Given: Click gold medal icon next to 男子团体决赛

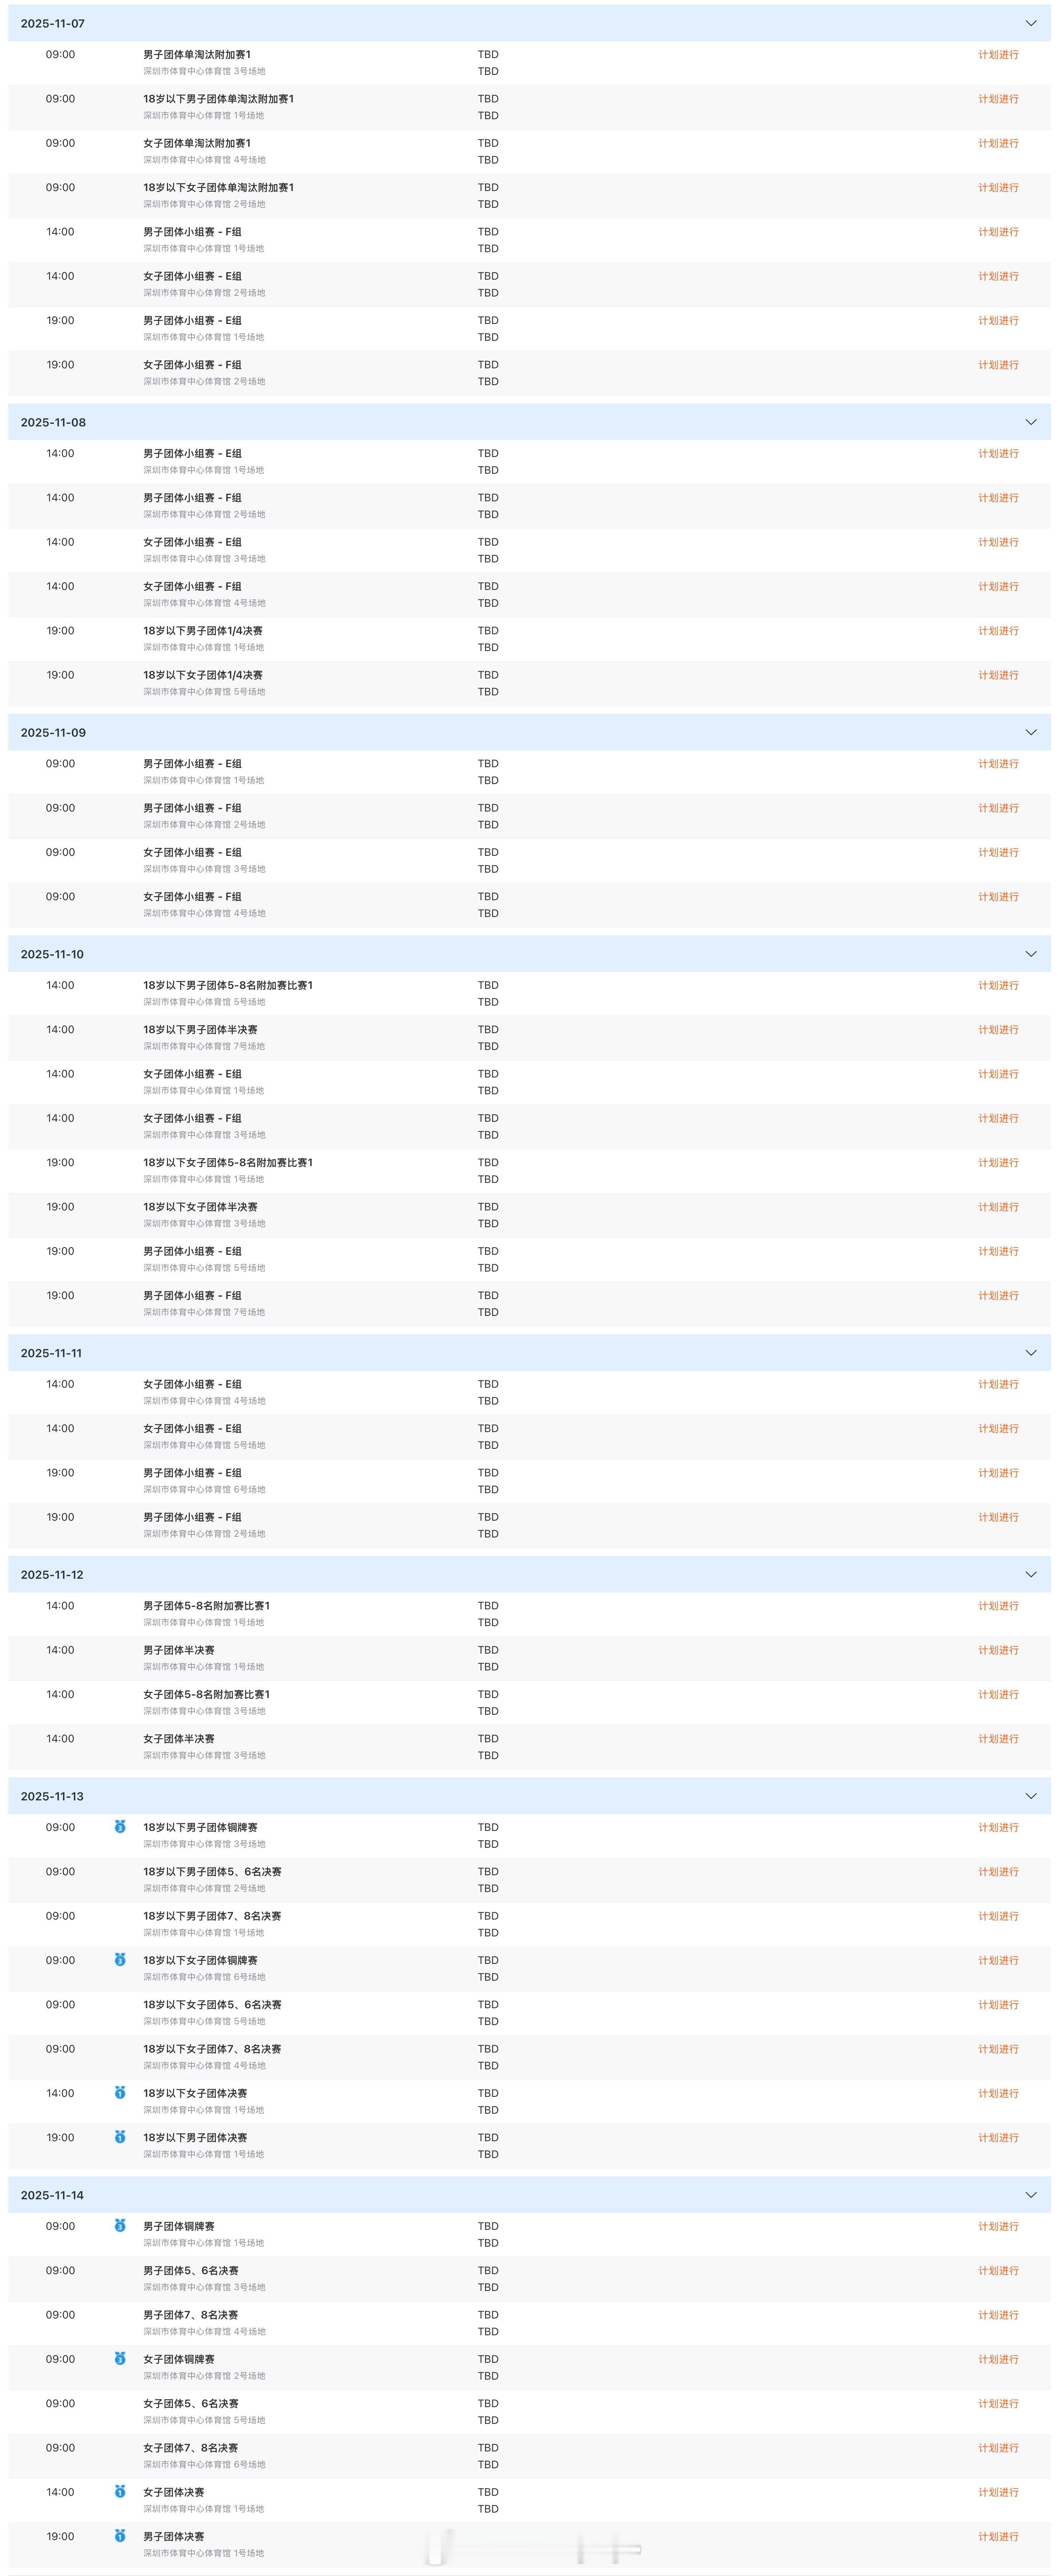Looking at the screenshot, I should click(120, 2536).
